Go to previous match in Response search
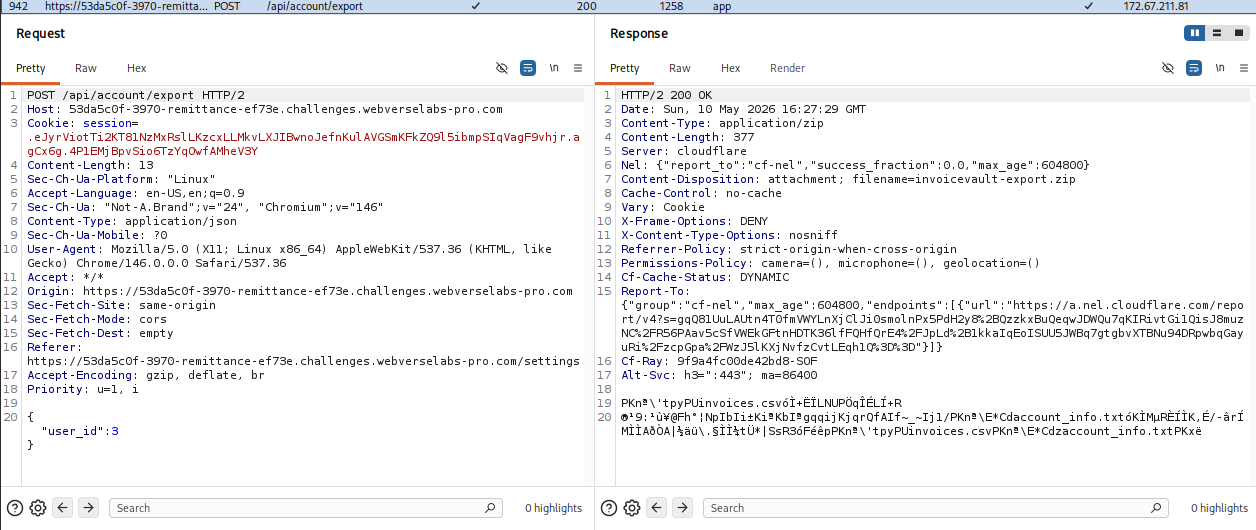The image size is (1256, 530). pos(657,508)
